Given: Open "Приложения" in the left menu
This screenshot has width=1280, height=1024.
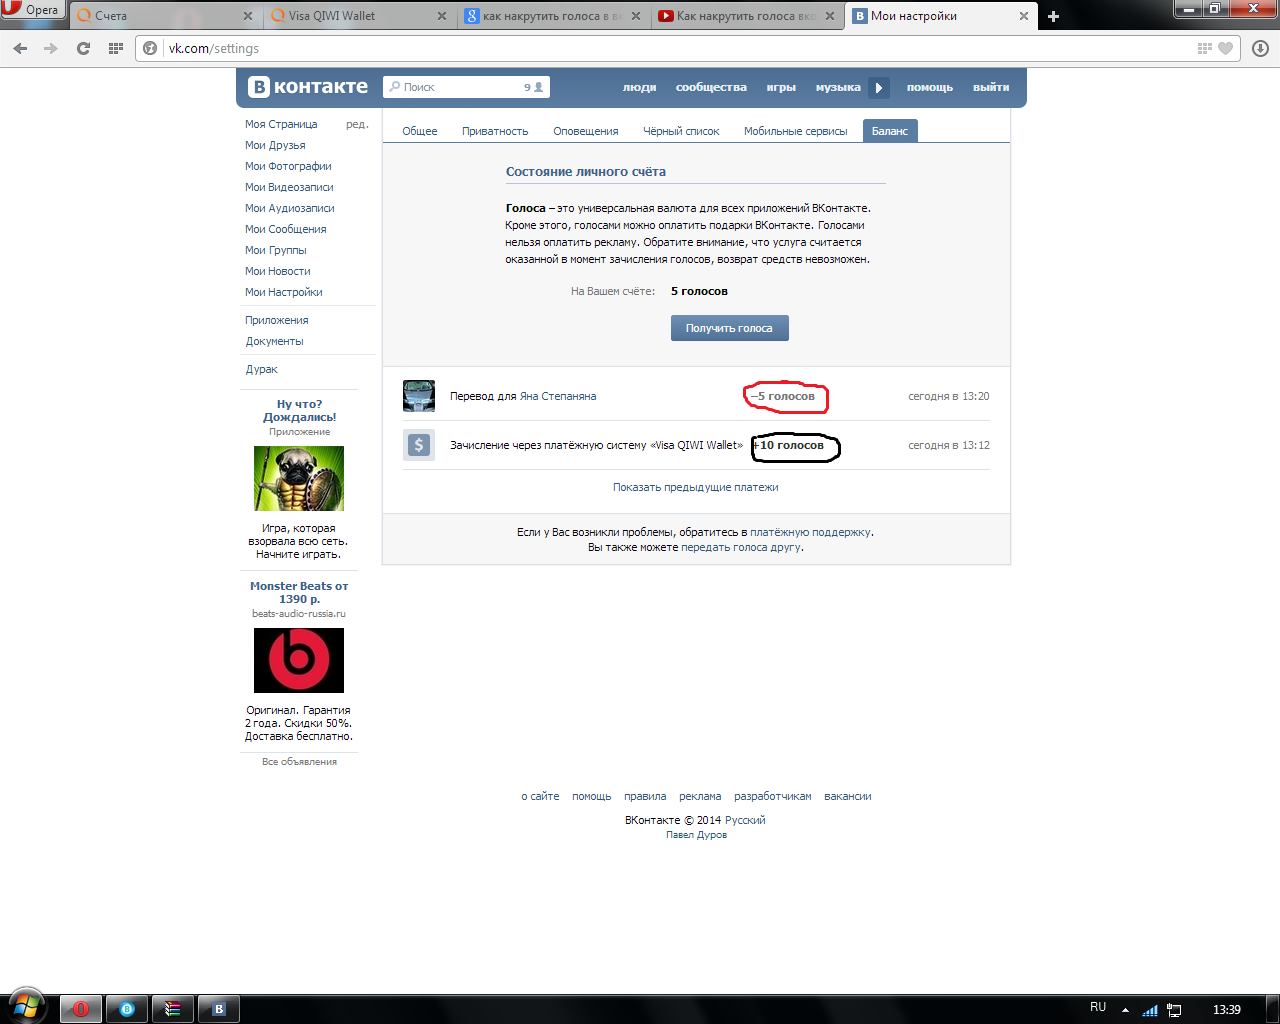Looking at the screenshot, I should click(x=277, y=320).
